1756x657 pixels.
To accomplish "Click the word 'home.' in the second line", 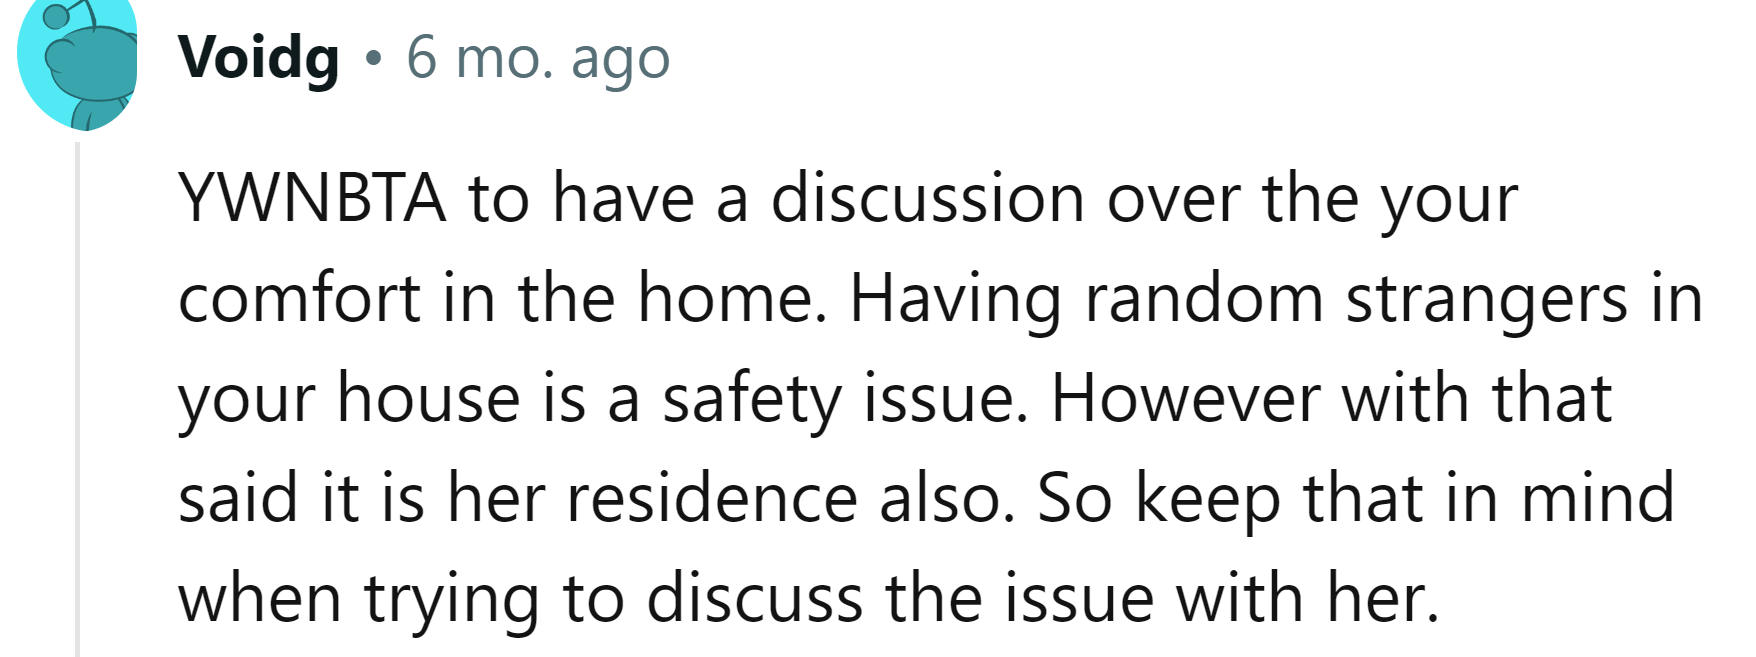I will point(733,298).
